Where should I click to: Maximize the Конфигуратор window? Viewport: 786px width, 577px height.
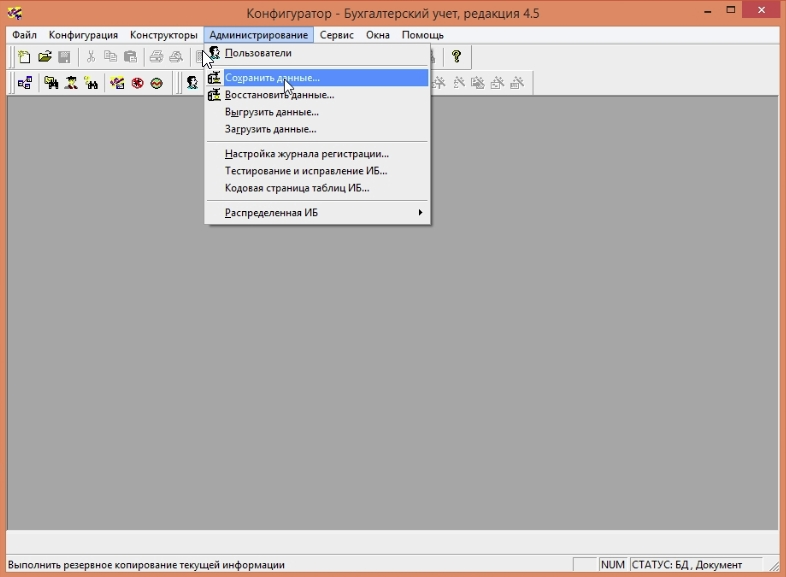tap(731, 11)
